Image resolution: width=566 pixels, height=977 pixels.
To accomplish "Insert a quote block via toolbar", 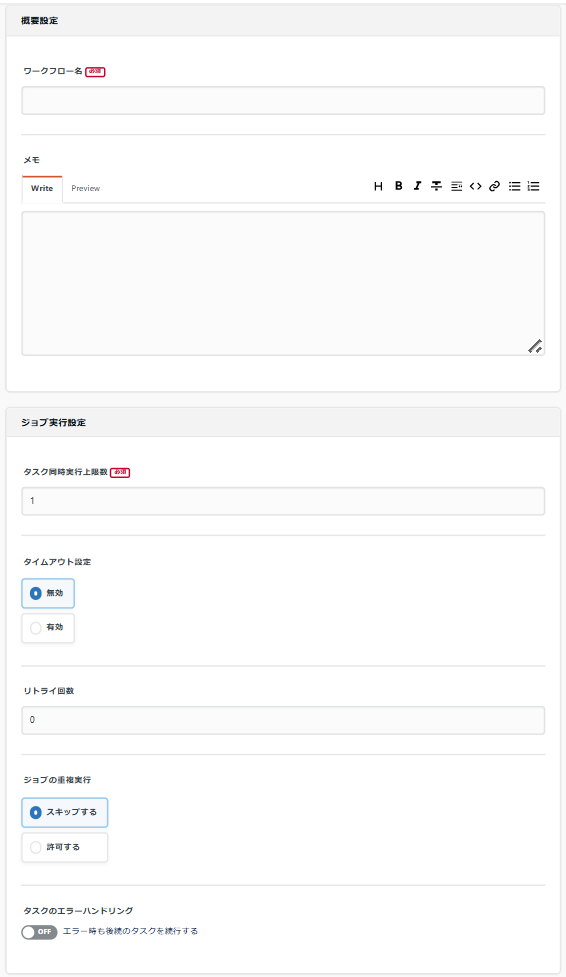I will (x=456, y=186).
